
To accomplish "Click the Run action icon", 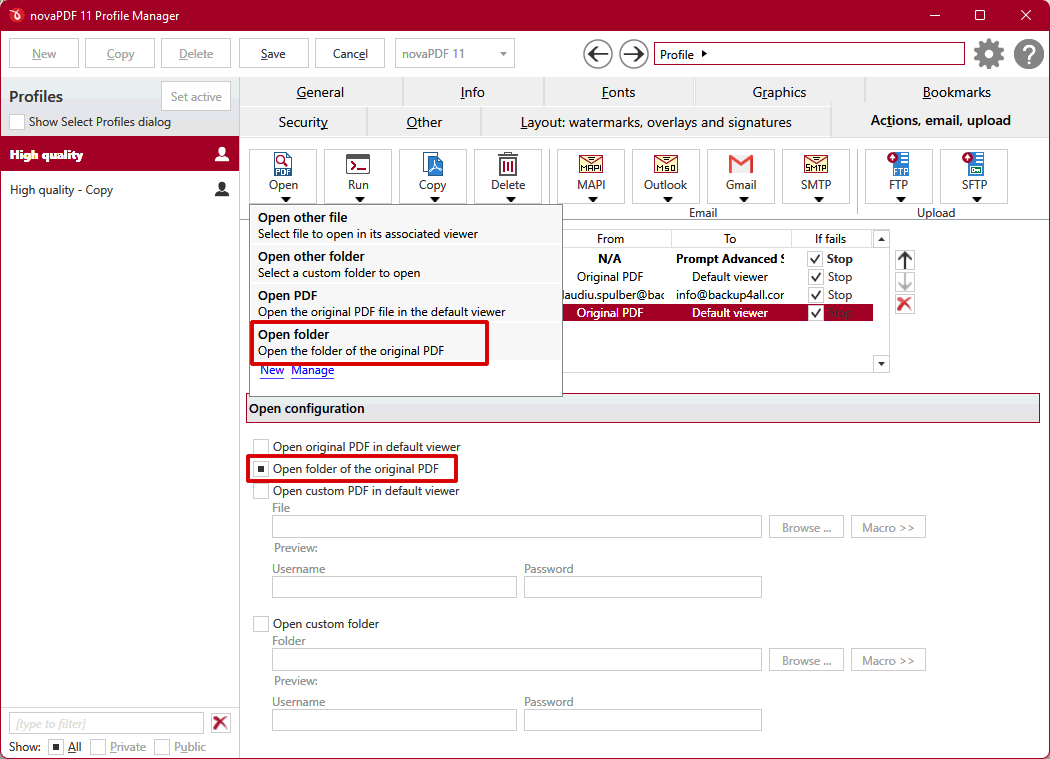I will (x=358, y=167).
